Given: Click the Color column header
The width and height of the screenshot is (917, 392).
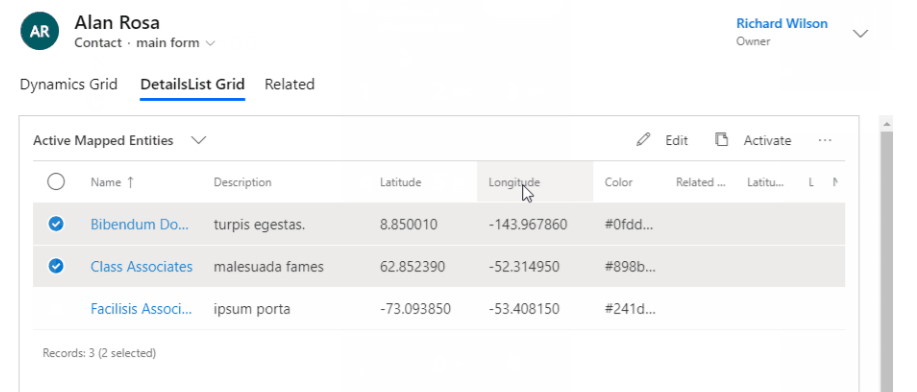Looking at the screenshot, I should click(619, 182).
